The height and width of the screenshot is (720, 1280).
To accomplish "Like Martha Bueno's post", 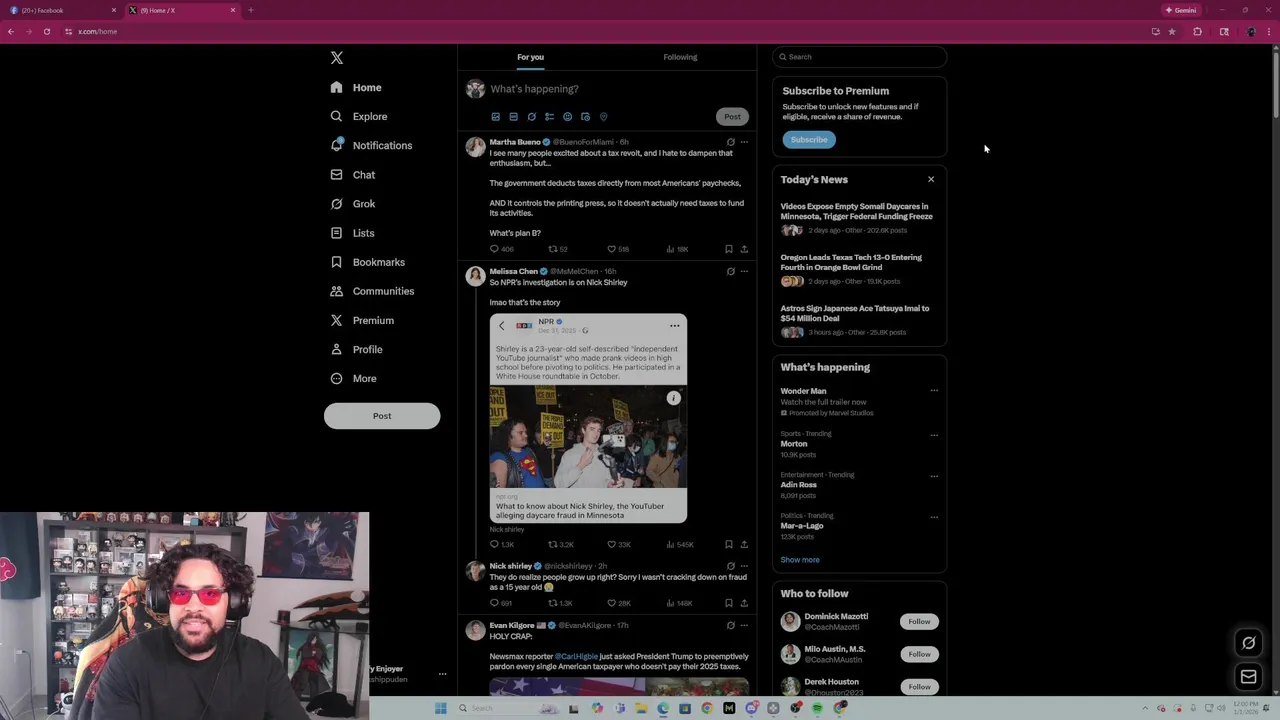I will tap(618, 249).
